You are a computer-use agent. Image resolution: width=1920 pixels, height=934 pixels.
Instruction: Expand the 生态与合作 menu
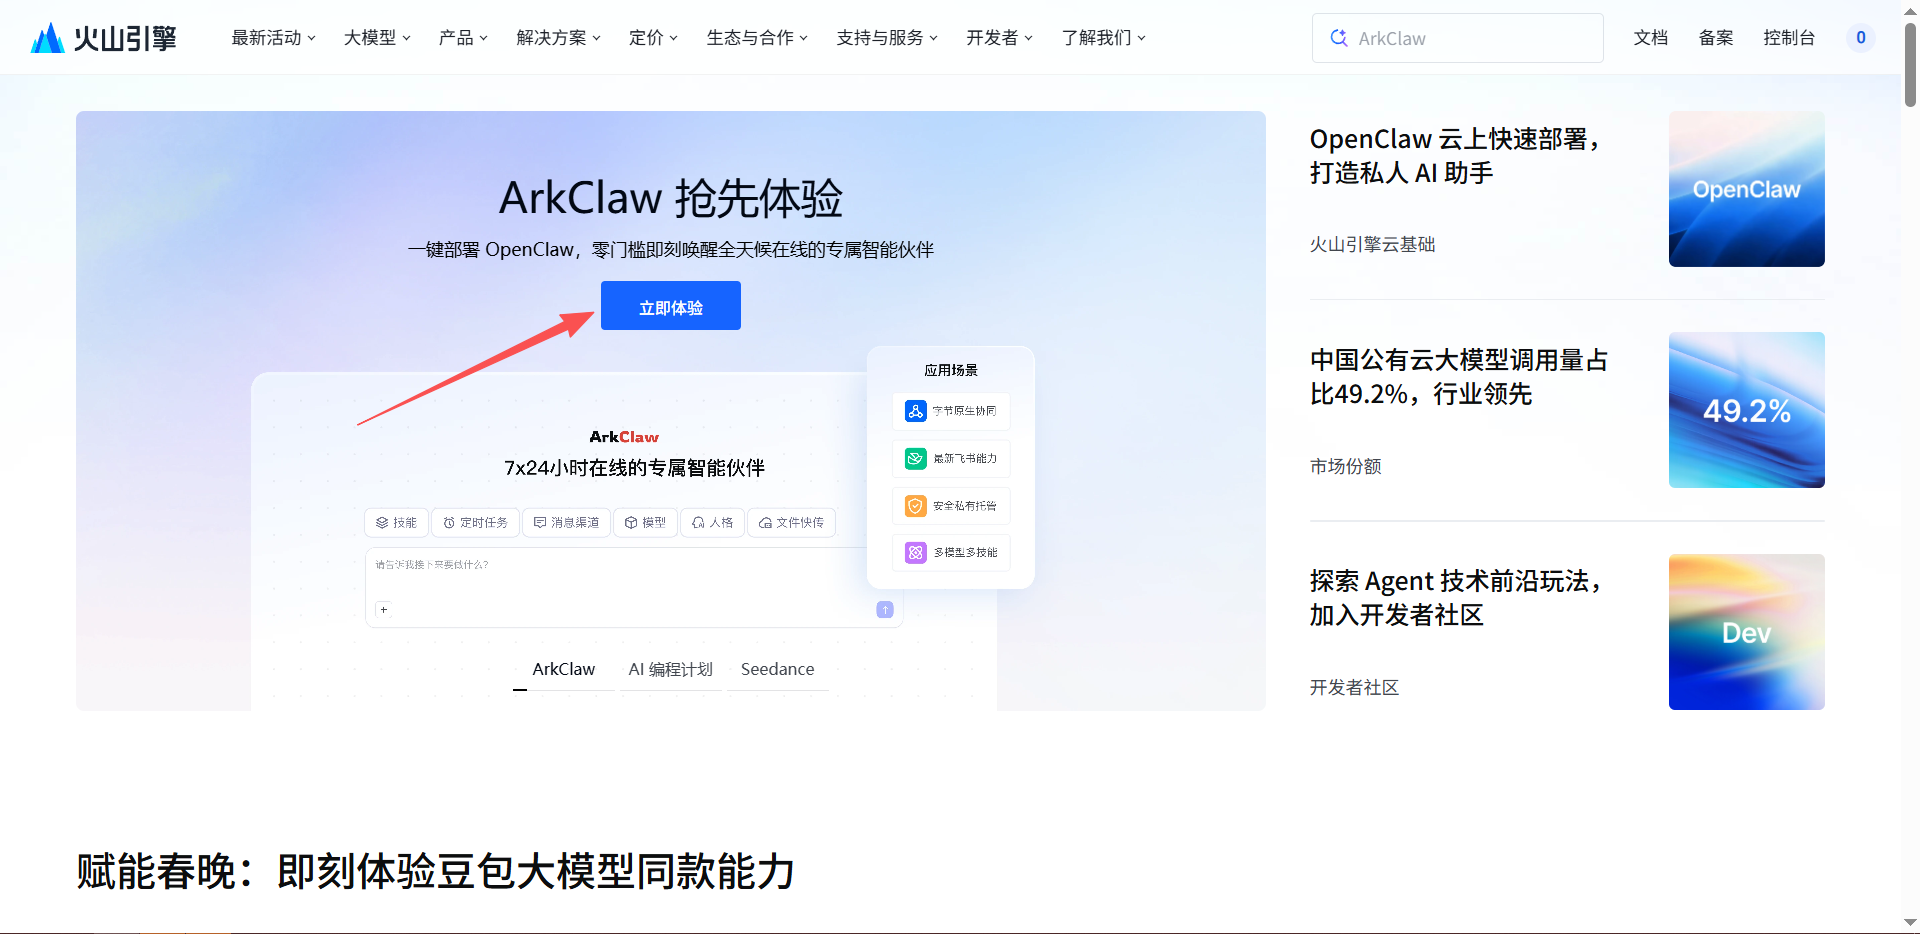pyautogui.click(x=757, y=38)
